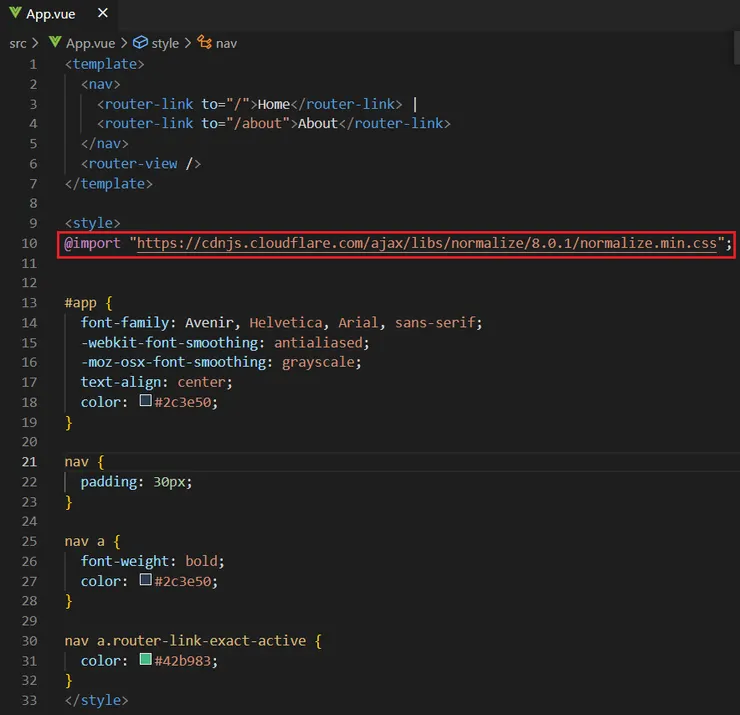Expand the chevron after src in the breadcrumb
The image size is (740, 715).
coord(36,43)
